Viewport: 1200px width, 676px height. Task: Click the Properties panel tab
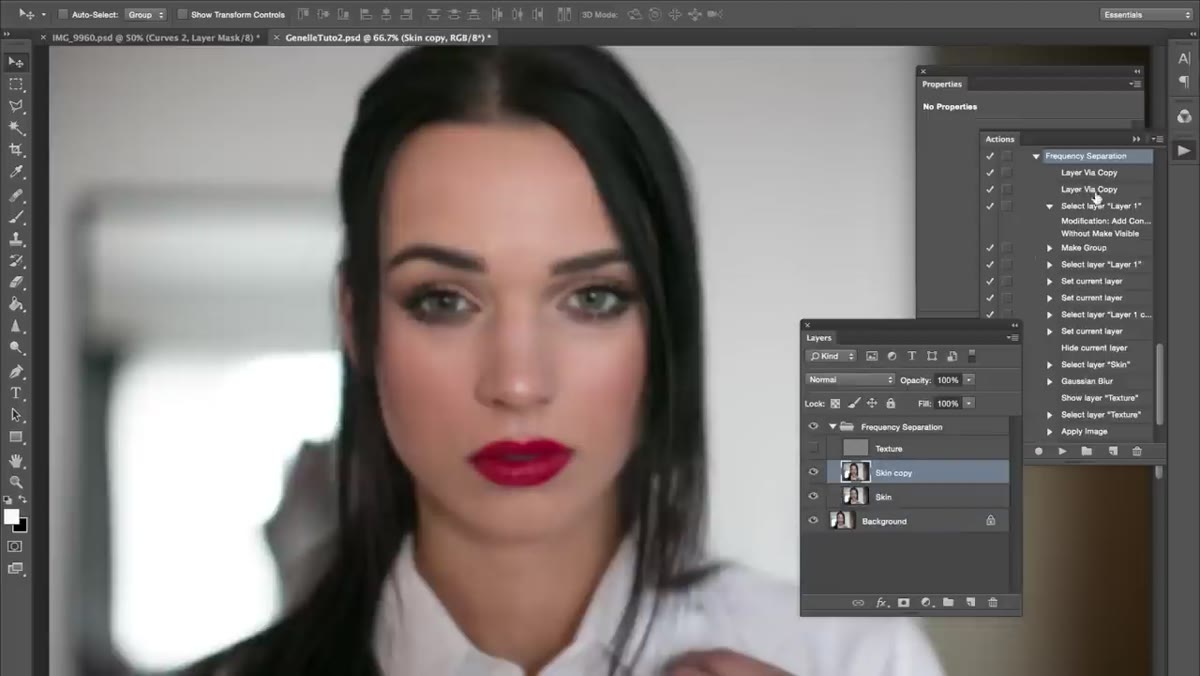[942, 85]
